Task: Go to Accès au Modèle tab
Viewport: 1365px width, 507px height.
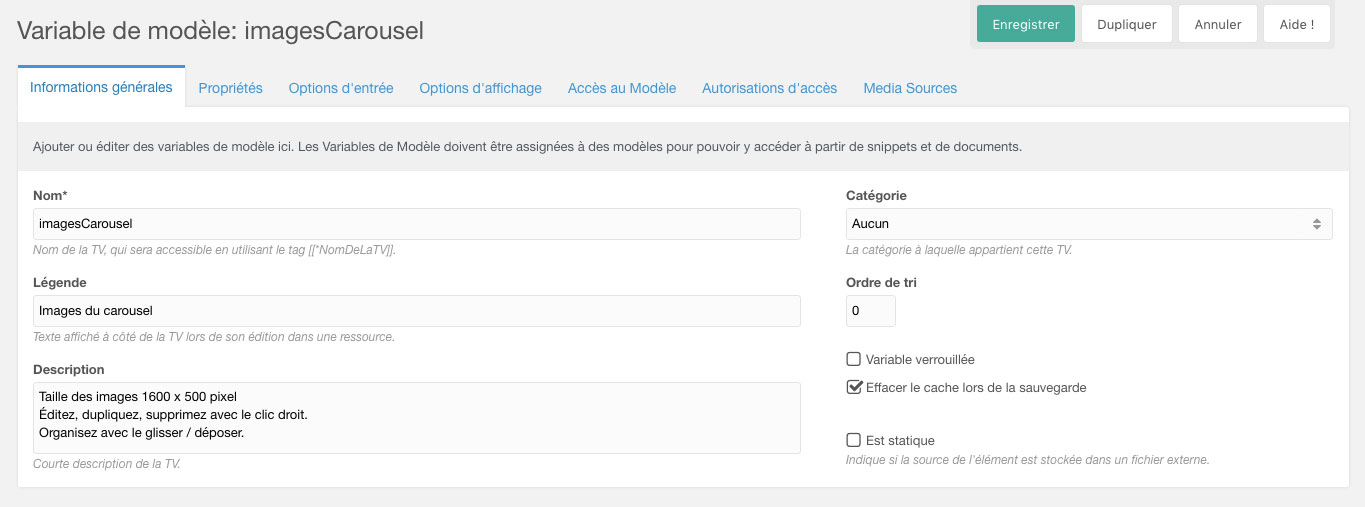Action: tap(622, 88)
